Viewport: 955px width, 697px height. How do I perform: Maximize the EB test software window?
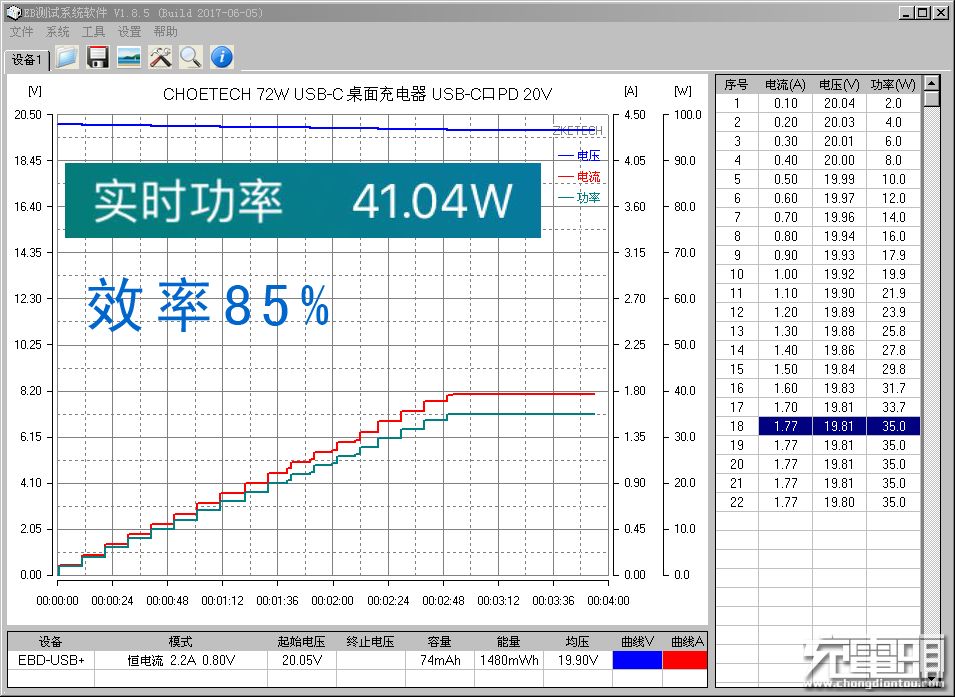pyautogui.click(x=923, y=12)
